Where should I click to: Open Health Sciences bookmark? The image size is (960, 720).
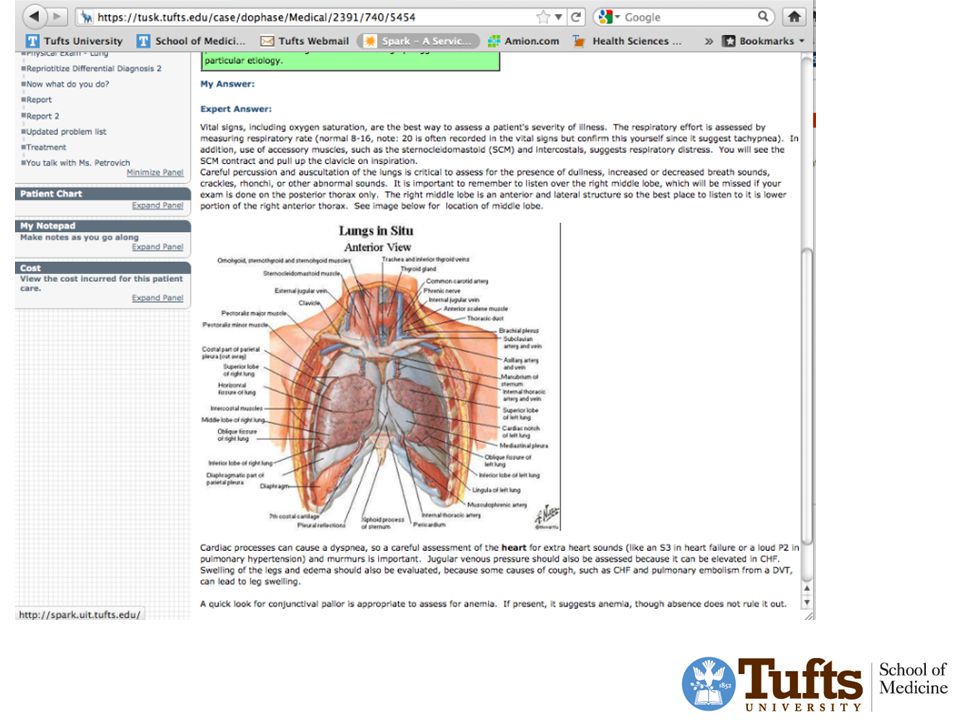pos(627,41)
